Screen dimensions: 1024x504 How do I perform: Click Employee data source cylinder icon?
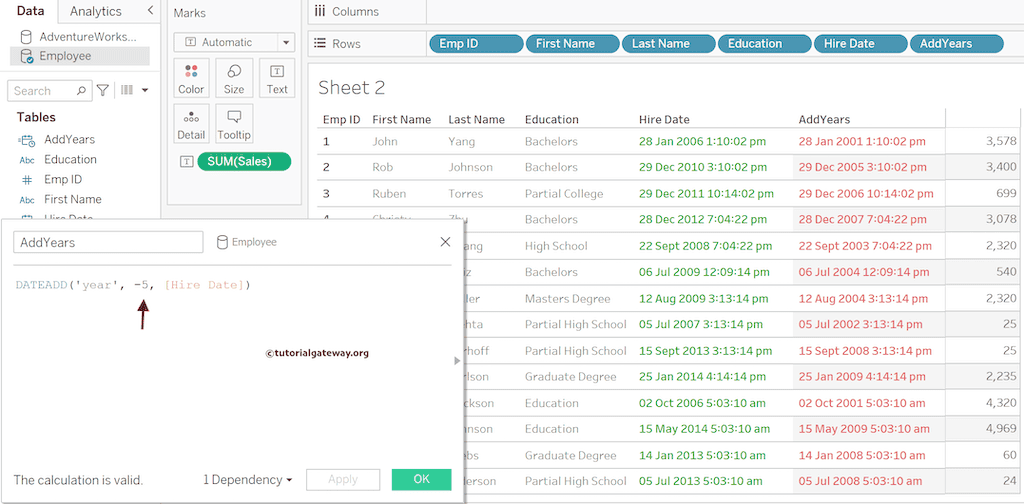[27, 56]
